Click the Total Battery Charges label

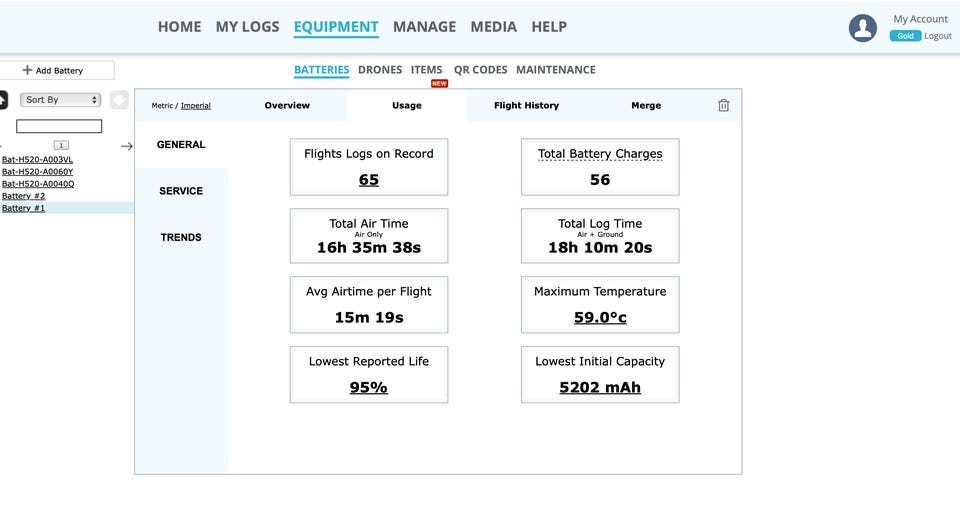[600, 154]
